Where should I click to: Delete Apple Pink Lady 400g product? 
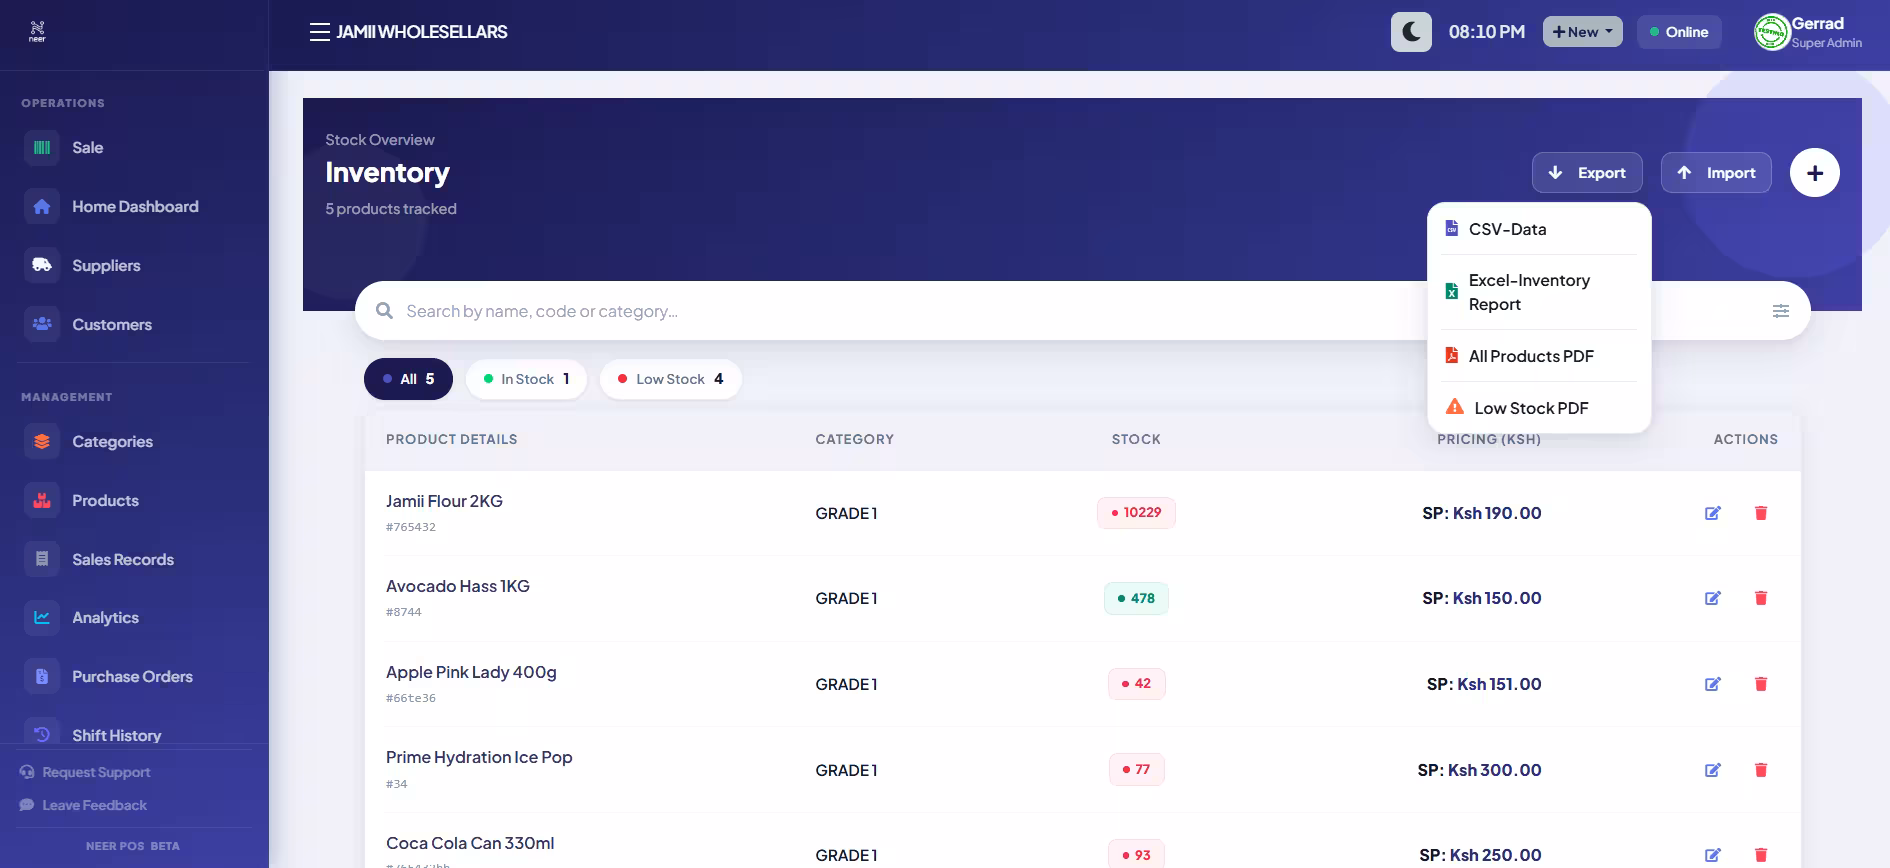(1761, 684)
